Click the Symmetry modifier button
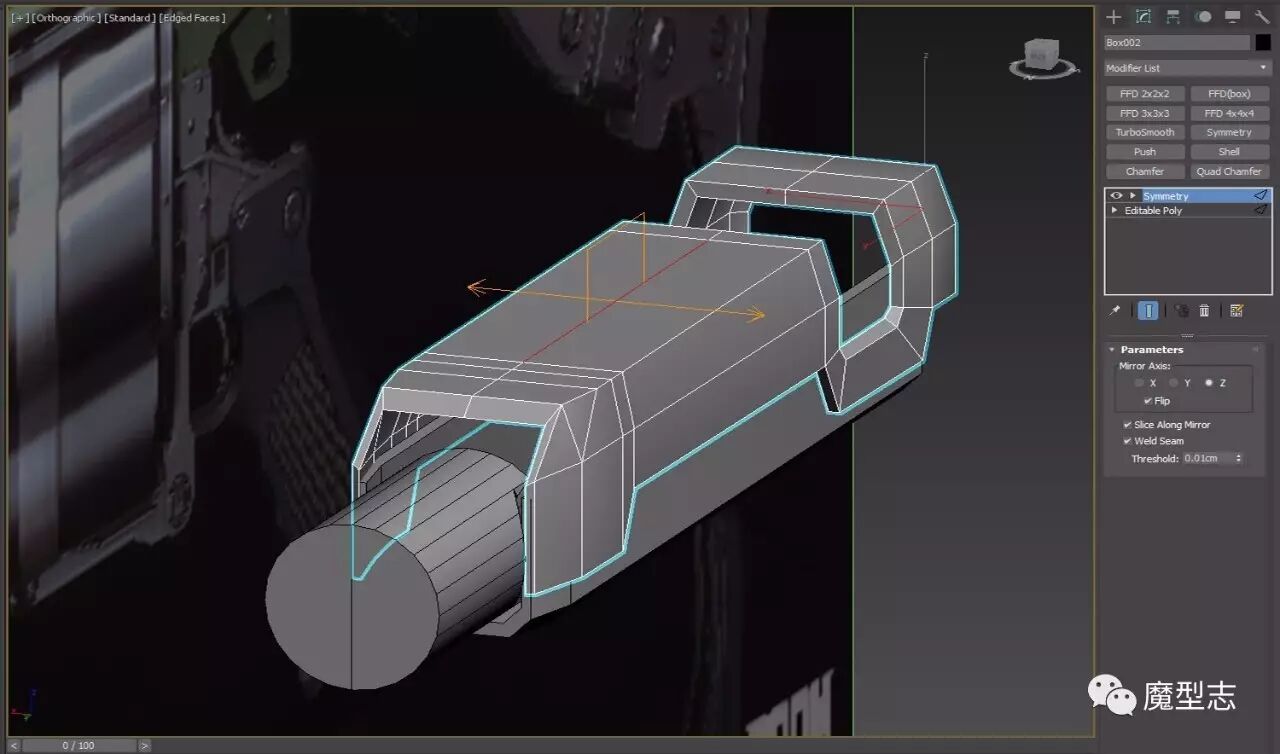 [1229, 132]
